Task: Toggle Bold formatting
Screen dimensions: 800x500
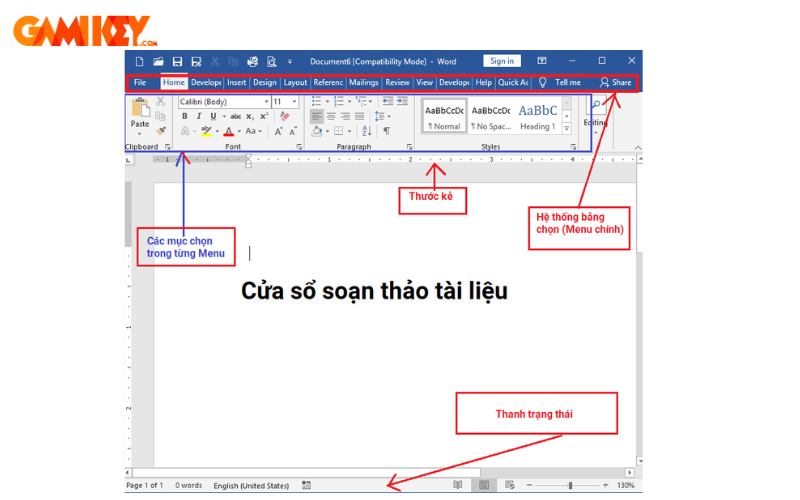Action: 185,116
